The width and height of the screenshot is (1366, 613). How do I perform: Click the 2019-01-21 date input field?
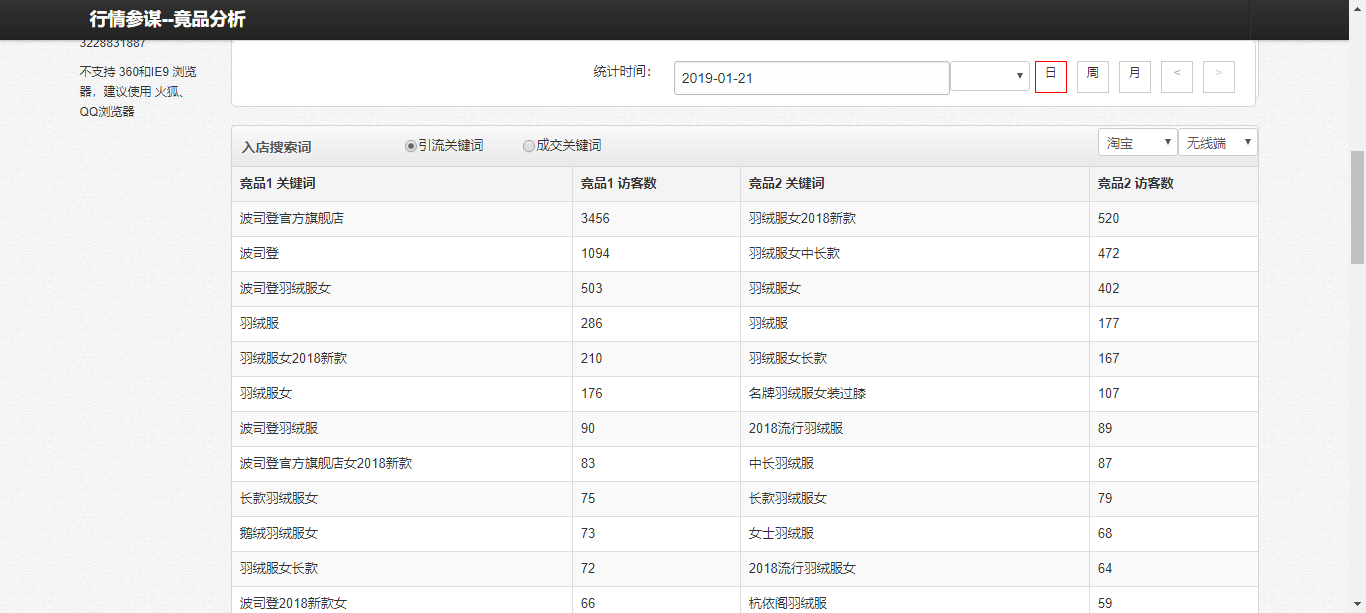click(x=811, y=78)
